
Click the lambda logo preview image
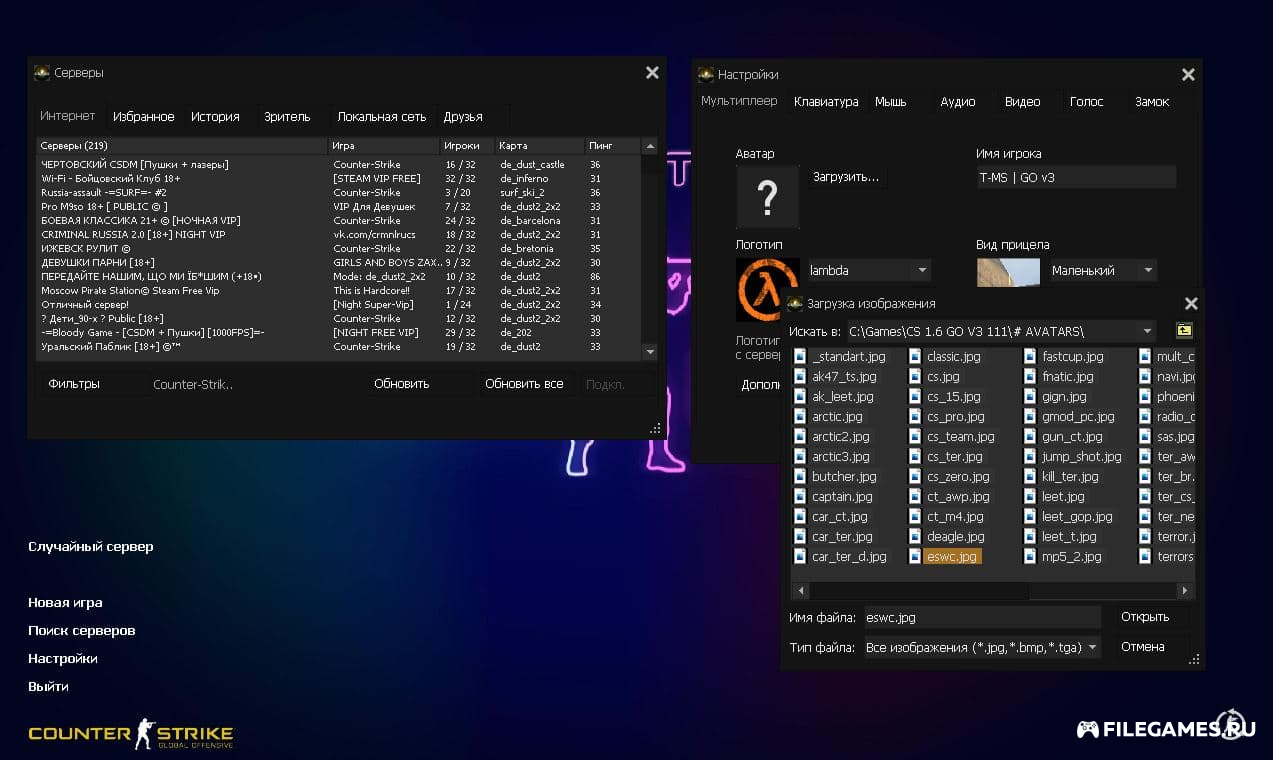(768, 289)
